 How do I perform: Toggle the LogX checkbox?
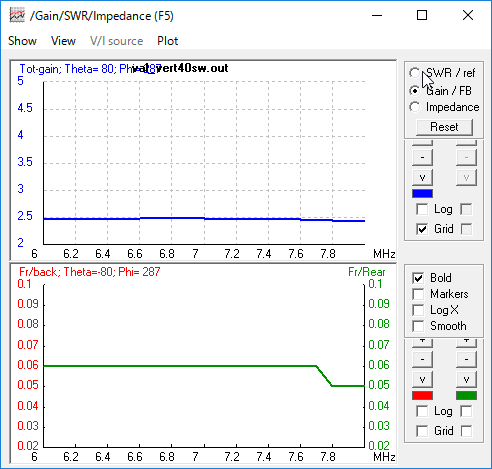tap(418, 310)
